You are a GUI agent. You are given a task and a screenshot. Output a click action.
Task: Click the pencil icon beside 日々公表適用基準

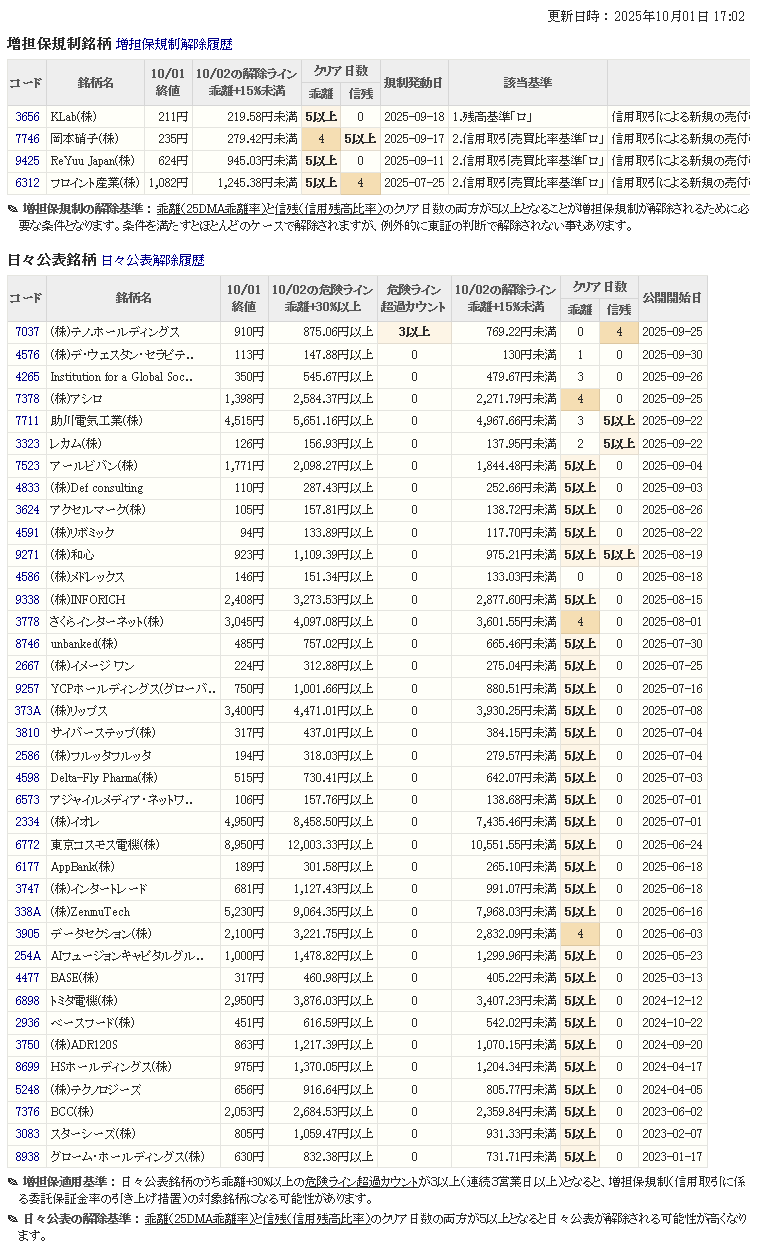click(12, 1182)
